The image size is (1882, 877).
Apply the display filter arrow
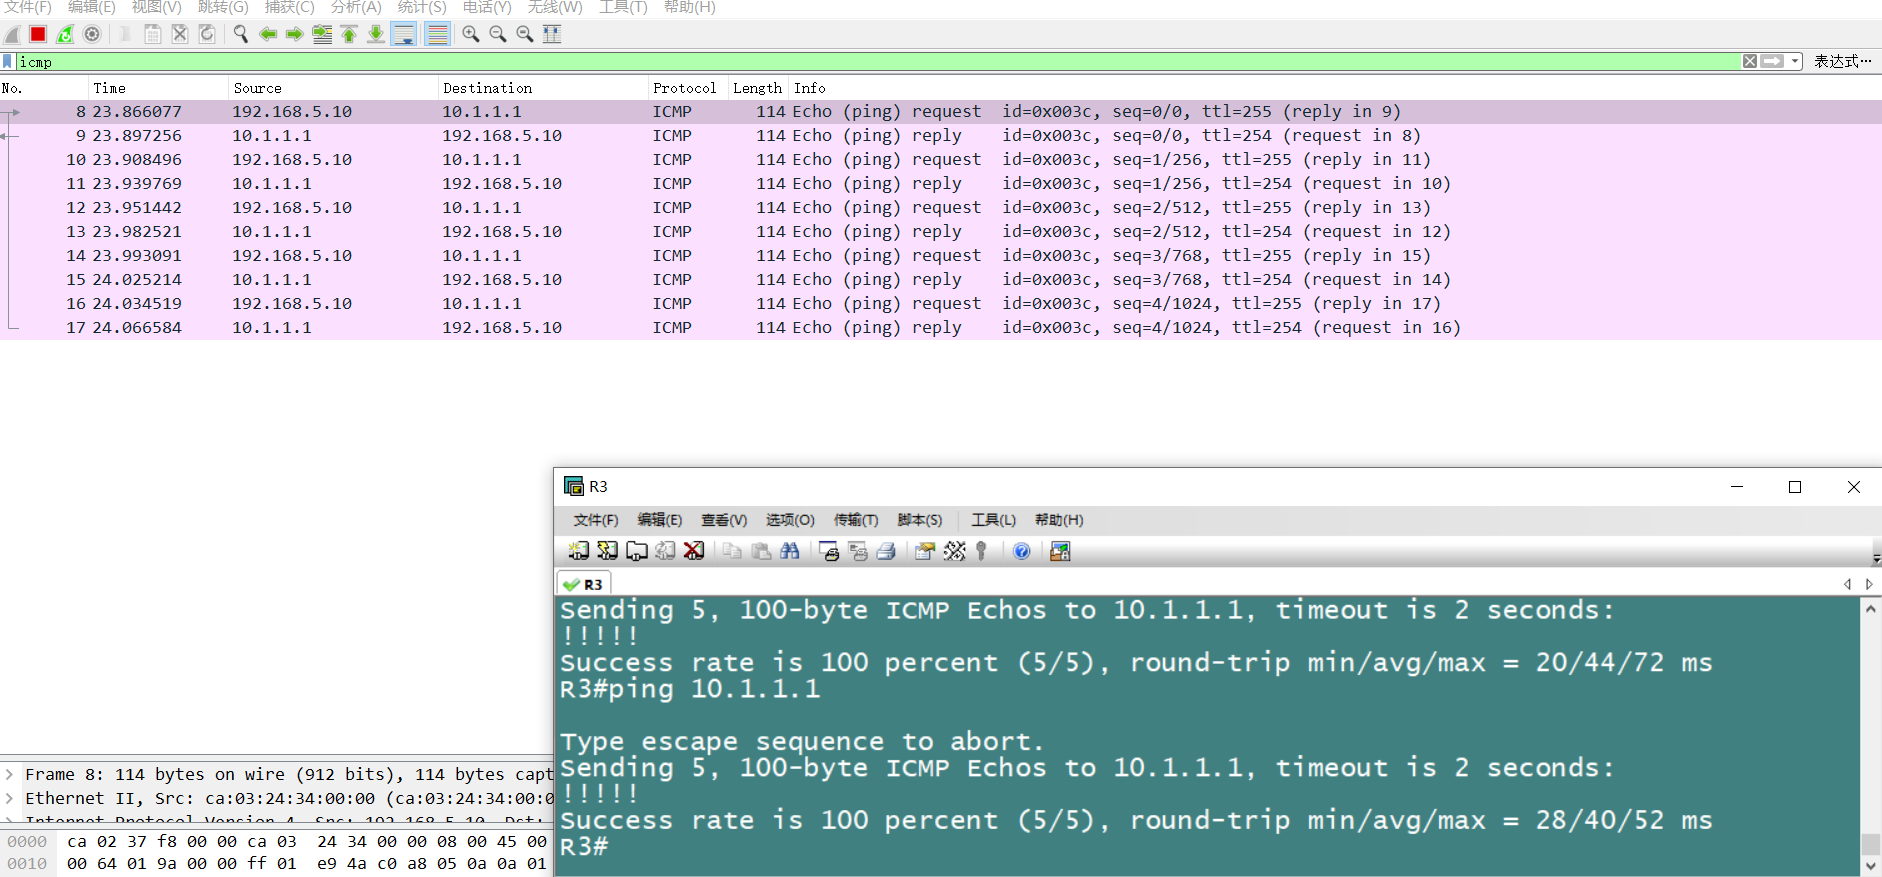click(x=1772, y=61)
